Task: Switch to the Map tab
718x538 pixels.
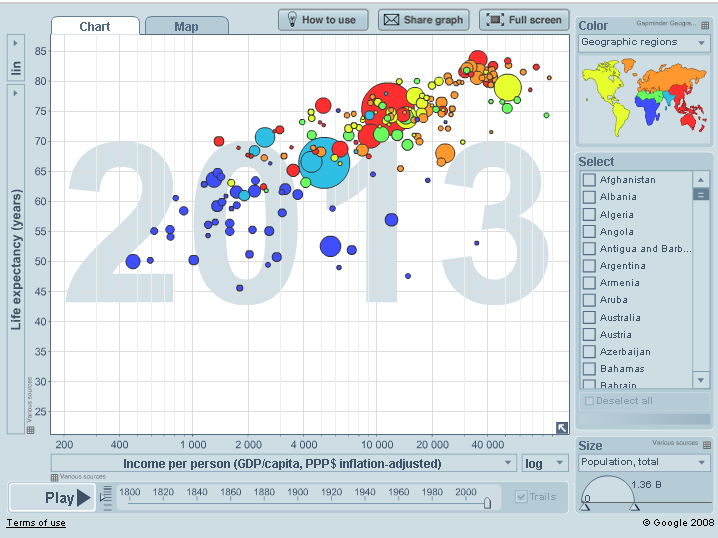Action: click(x=186, y=27)
